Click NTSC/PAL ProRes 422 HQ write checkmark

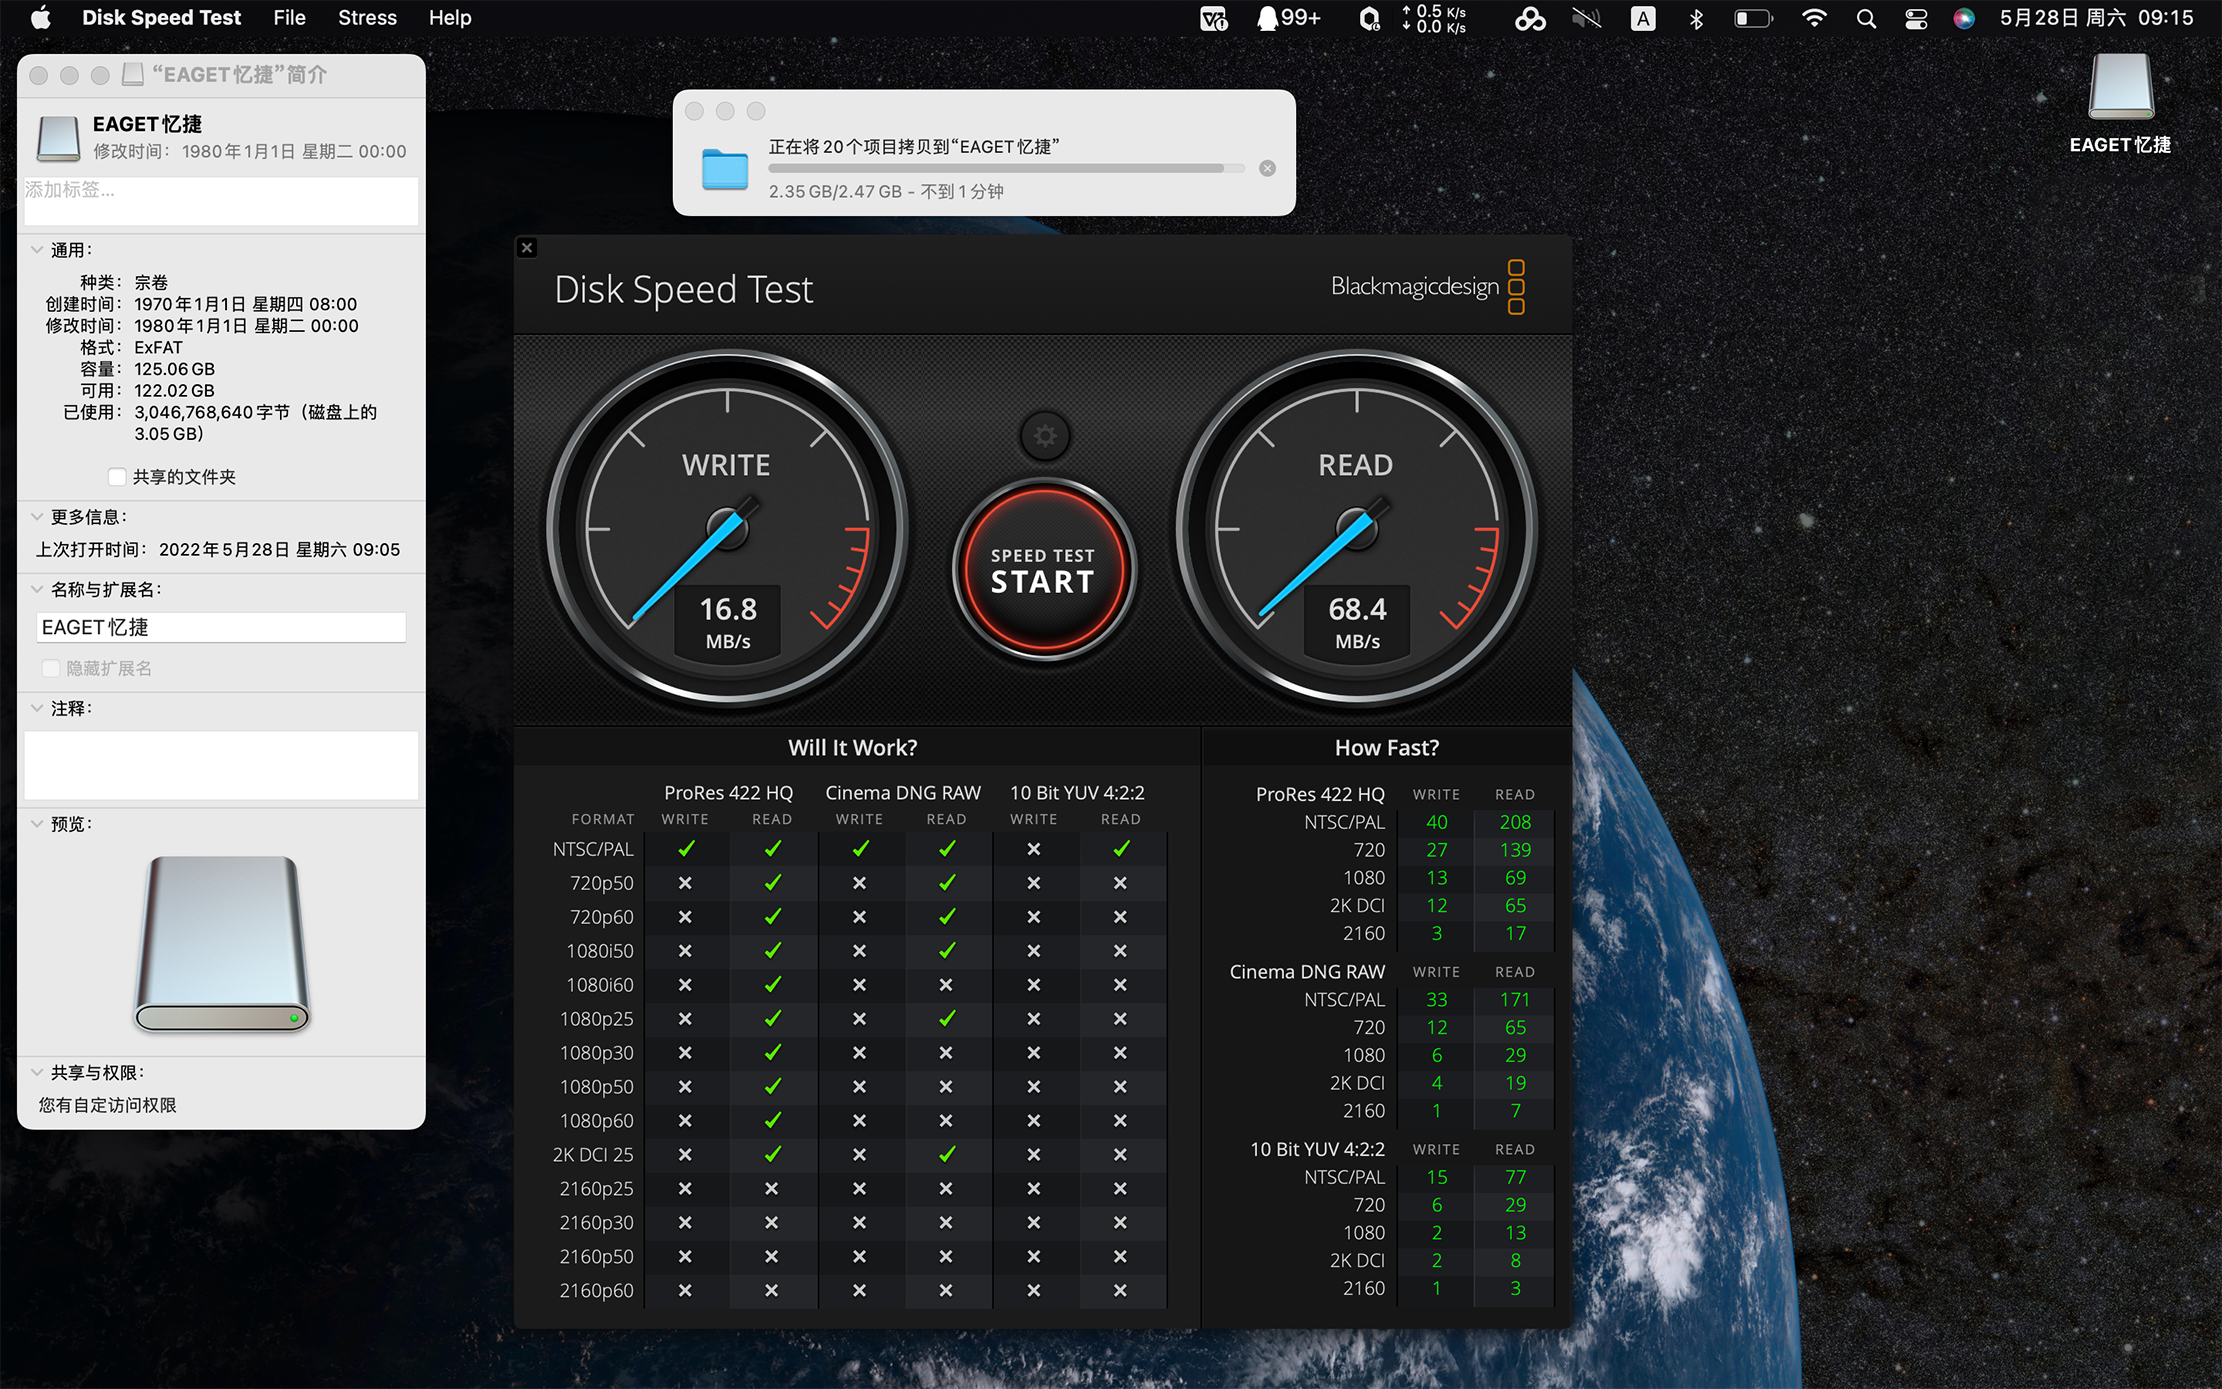(x=686, y=849)
